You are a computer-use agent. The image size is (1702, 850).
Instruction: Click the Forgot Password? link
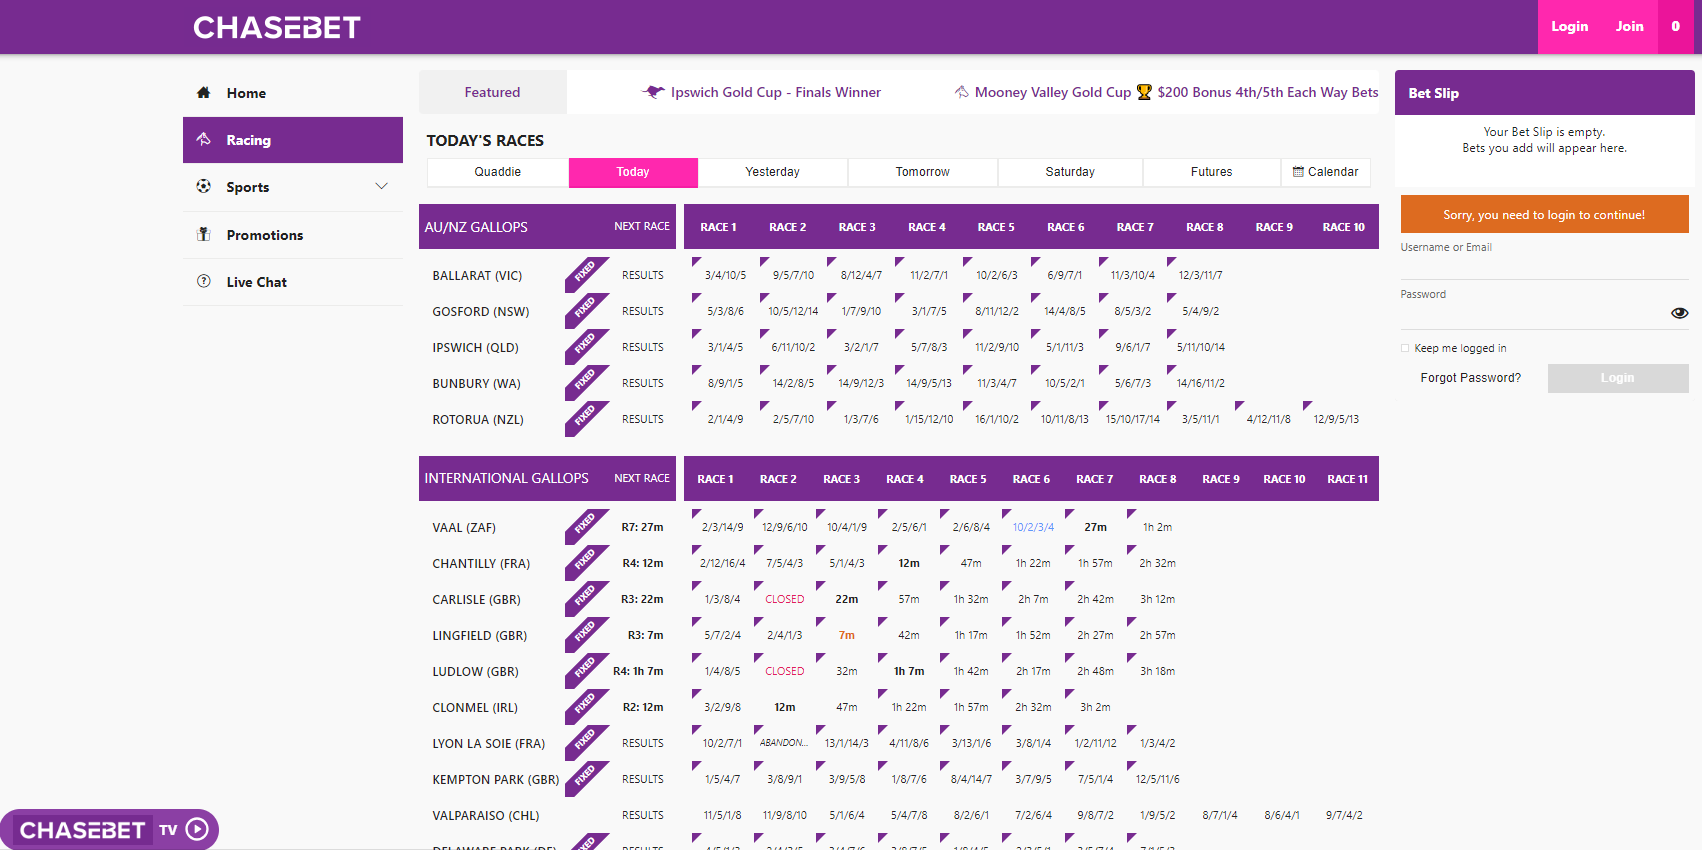[1470, 378]
